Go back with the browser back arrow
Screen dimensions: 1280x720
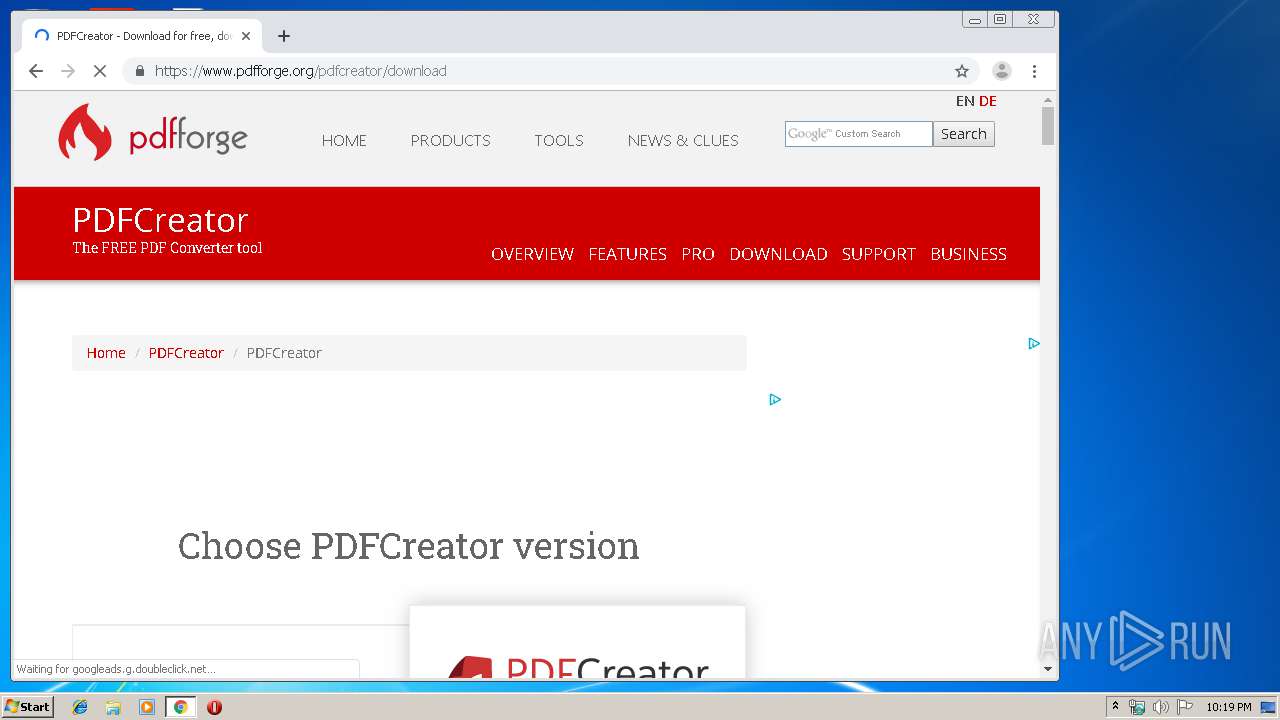click(36, 71)
